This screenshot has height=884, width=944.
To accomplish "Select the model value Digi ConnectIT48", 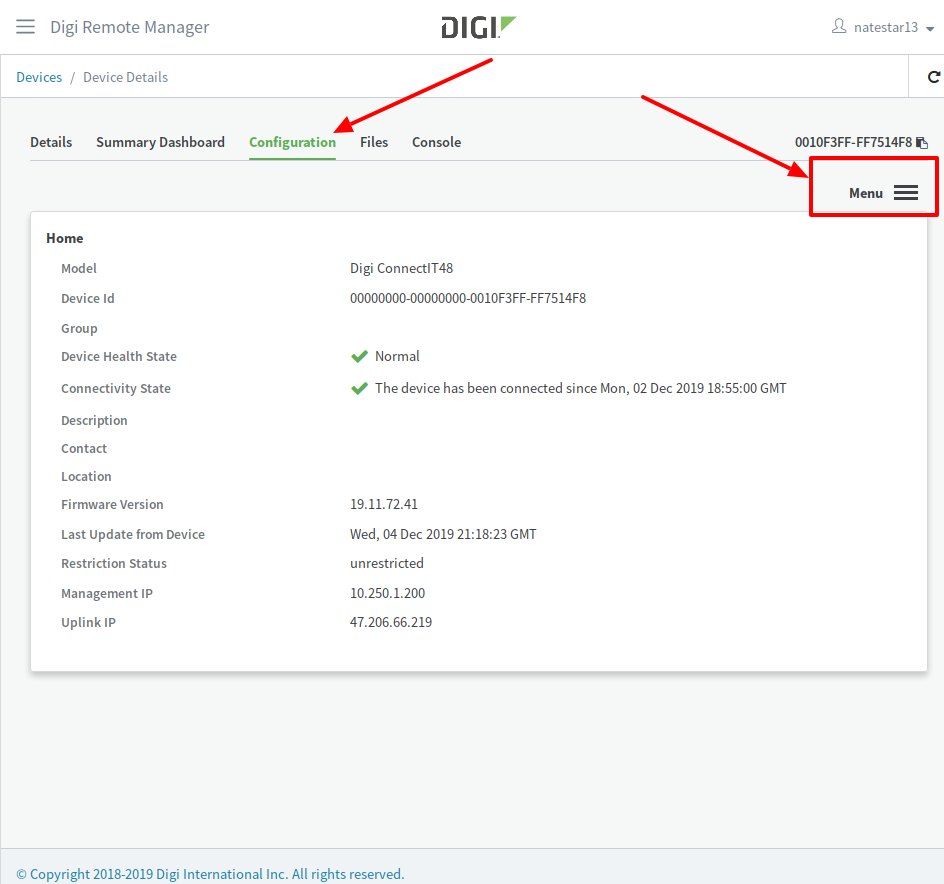I will point(402,268).
